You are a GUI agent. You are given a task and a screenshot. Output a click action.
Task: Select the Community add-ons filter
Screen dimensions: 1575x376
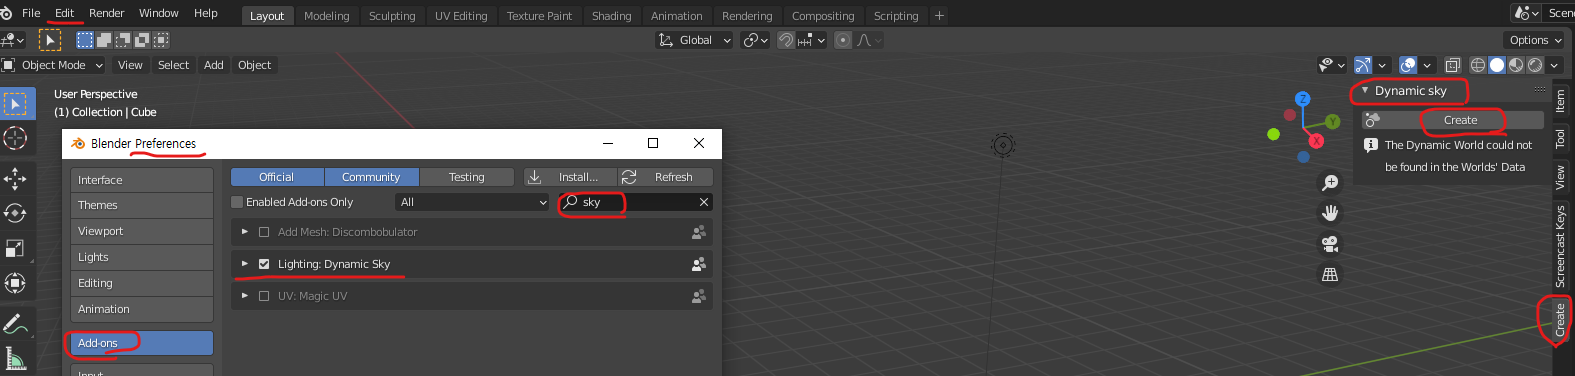pos(371,177)
